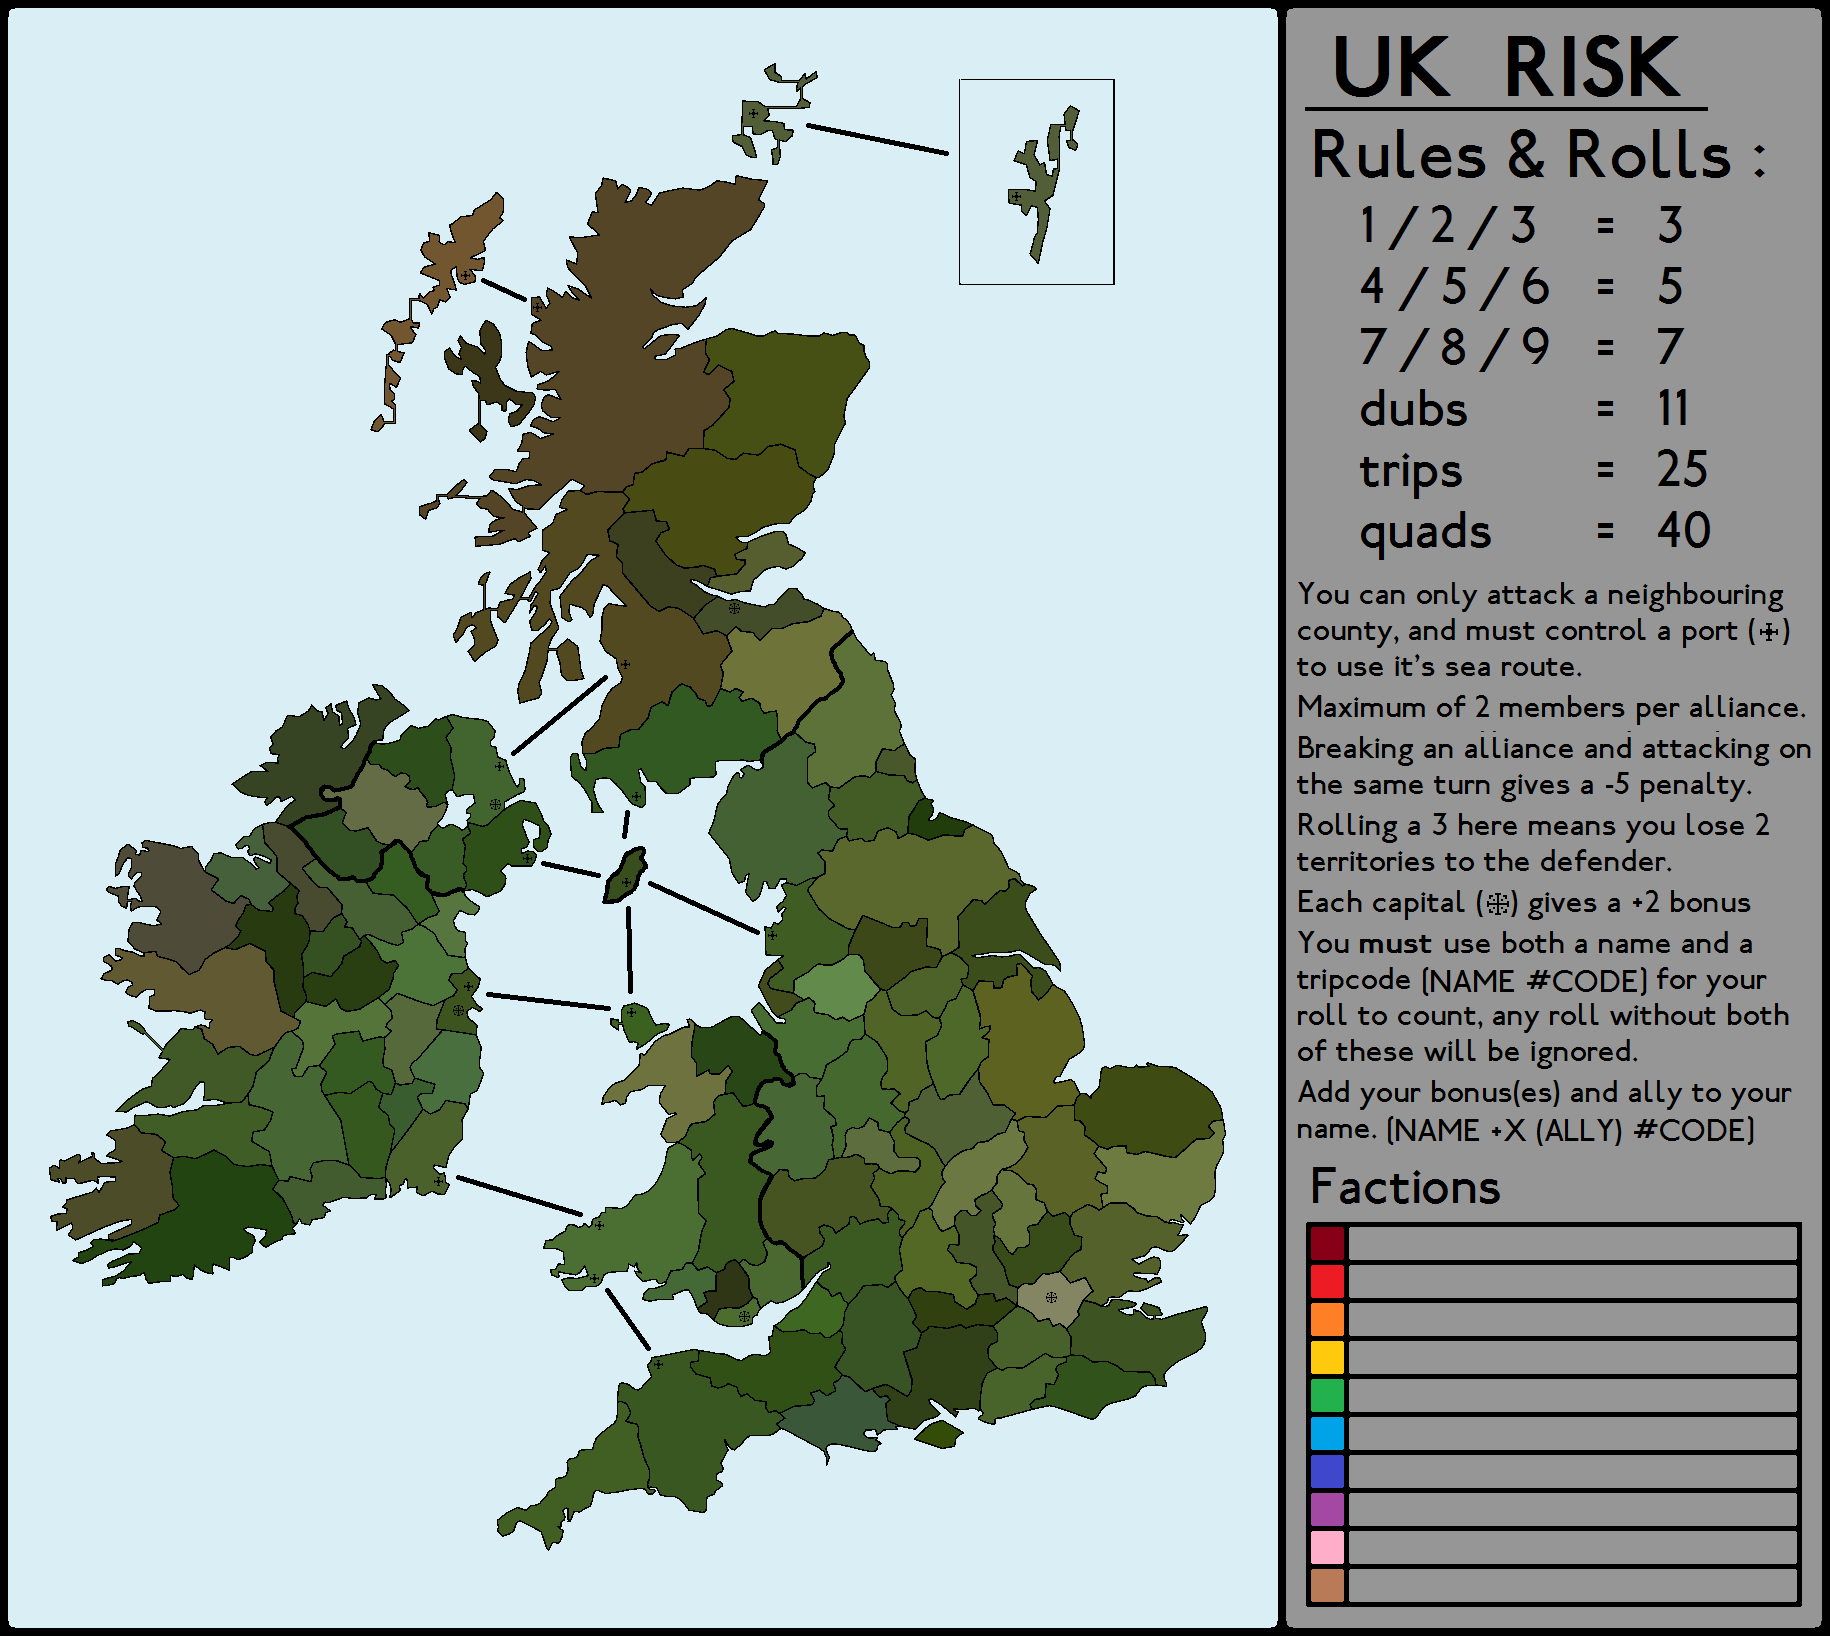Focus the name field beside the brown swatch

pos(1573,1586)
